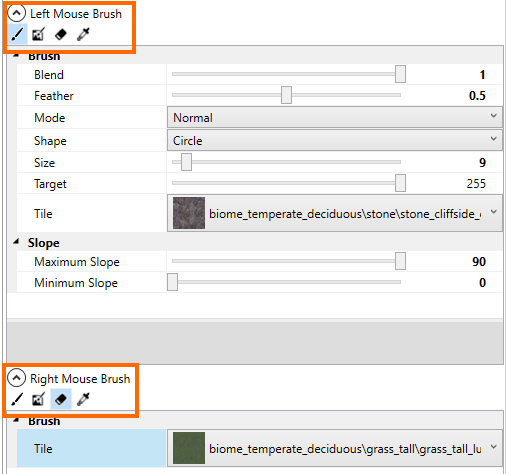Select the eraser tool under Left Mouse Brush
This screenshot has height=474, width=506.
61,34
